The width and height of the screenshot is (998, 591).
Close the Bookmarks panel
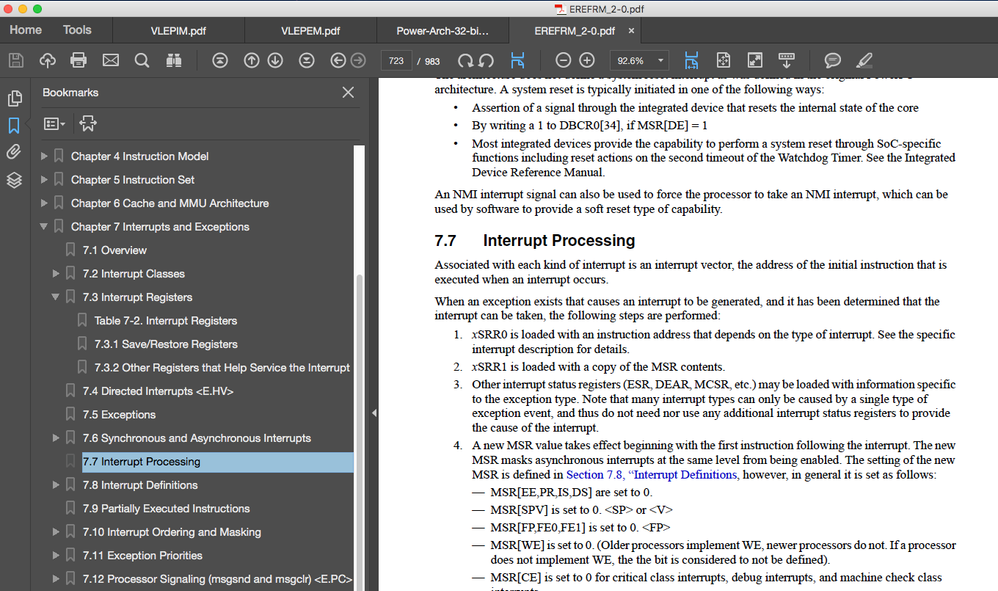[x=348, y=92]
